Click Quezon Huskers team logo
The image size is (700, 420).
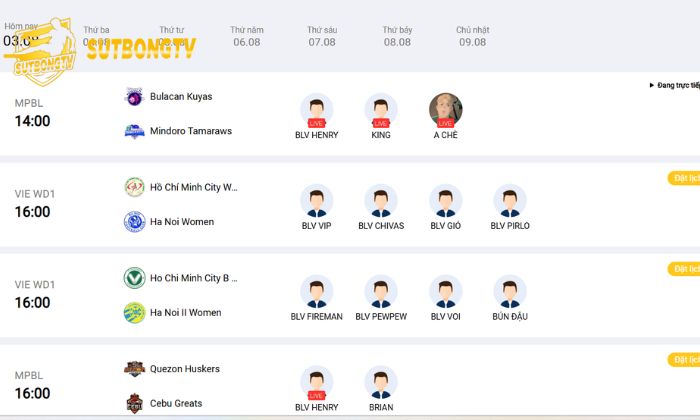(x=134, y=369)
